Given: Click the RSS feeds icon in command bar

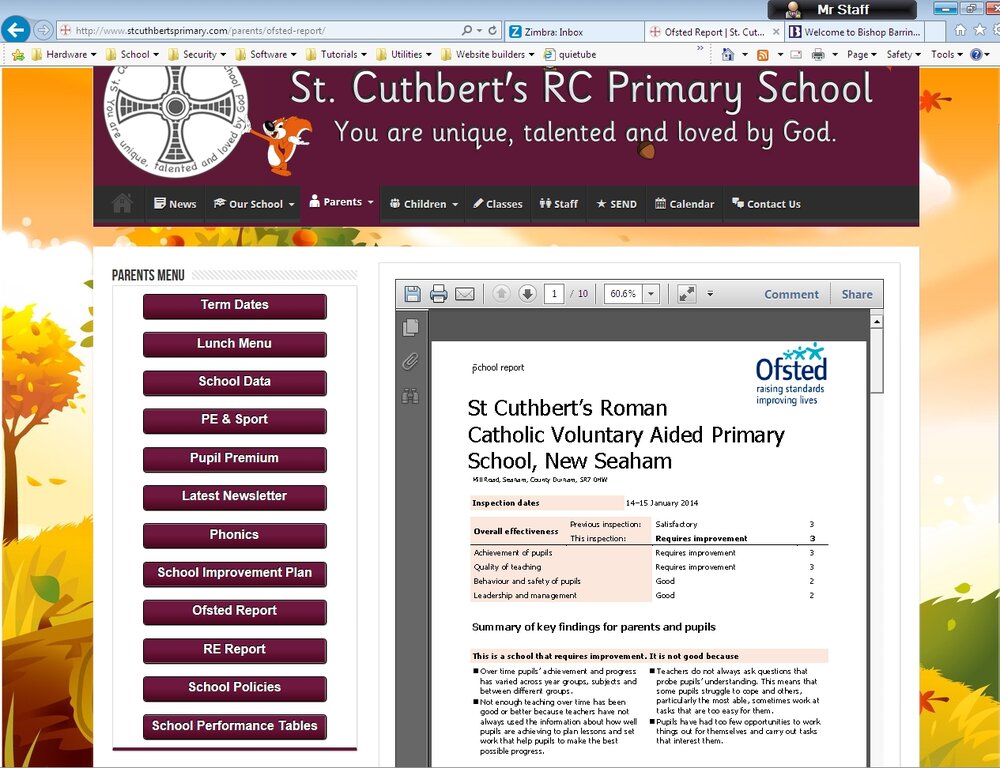Looking at the screenshot, I should pyautogui.click(x=762, y=55).
